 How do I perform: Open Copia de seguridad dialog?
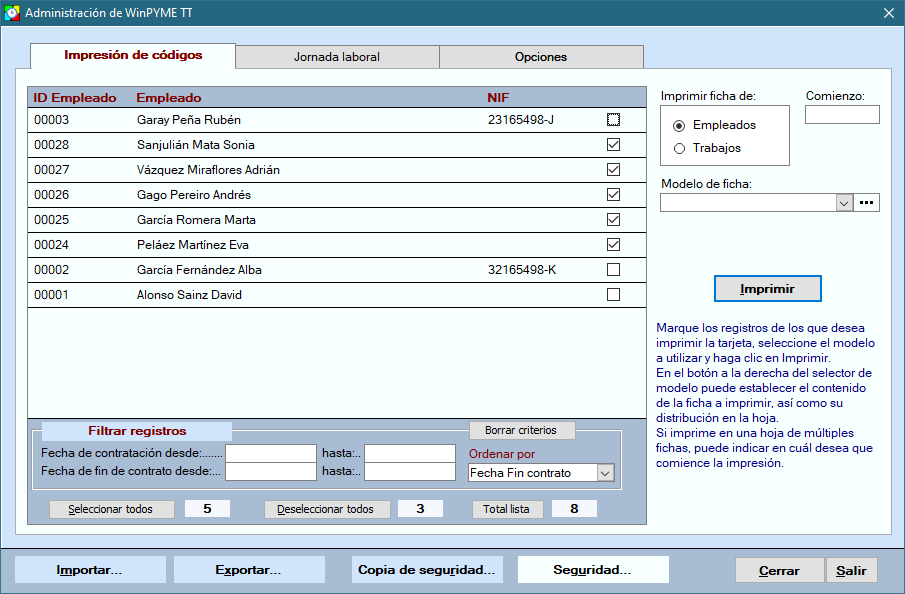pos(427,570)
